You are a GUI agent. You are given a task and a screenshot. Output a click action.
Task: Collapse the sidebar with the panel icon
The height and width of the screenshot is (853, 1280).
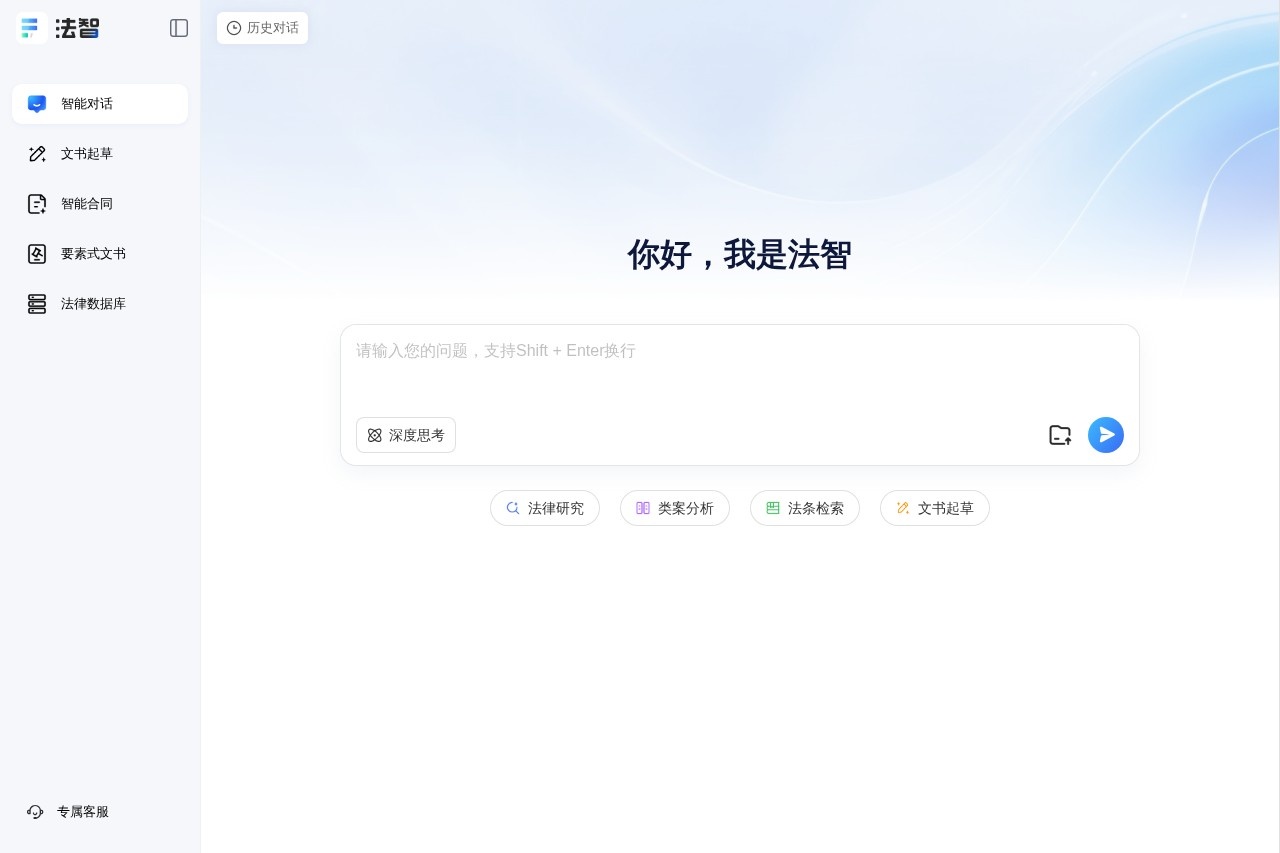[179, 28]
